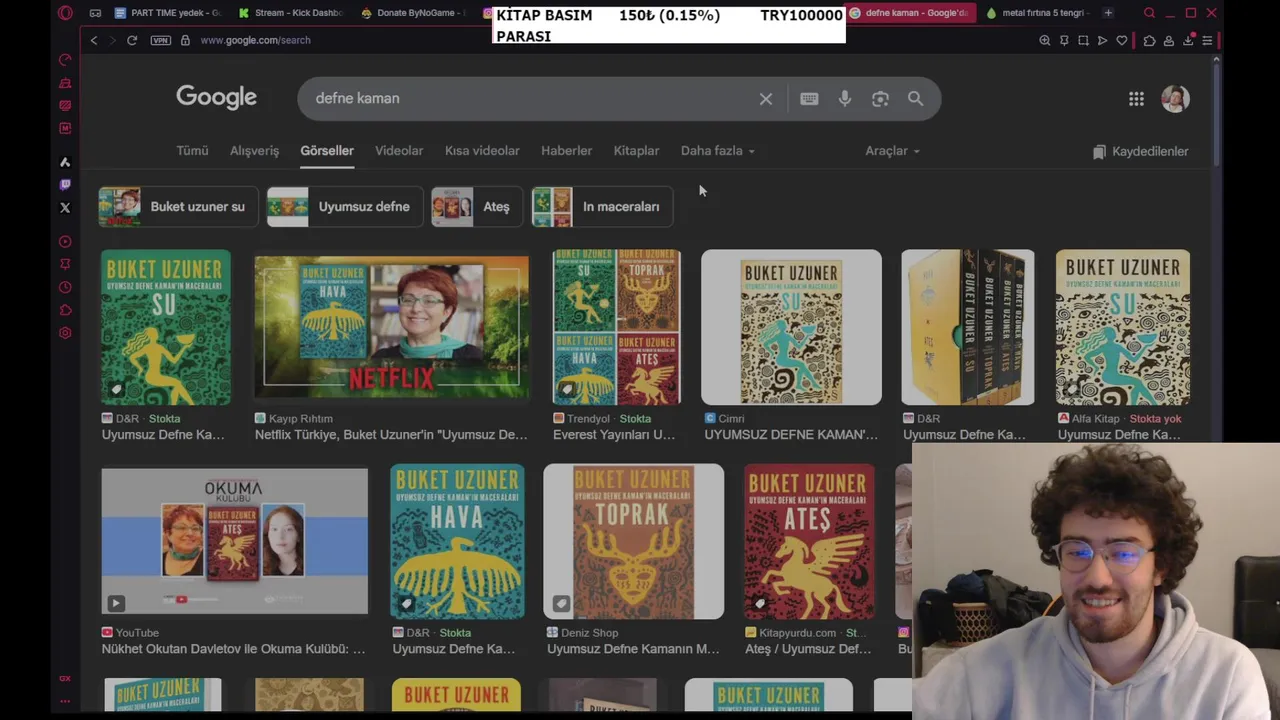Open the Easy Setup menu icon

click(x=1207, y=40)
